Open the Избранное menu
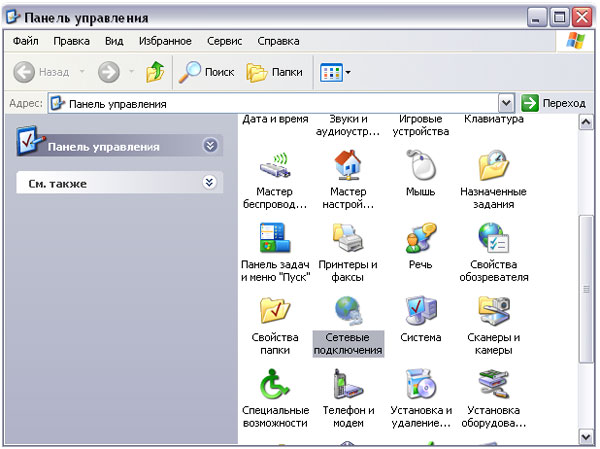Viewport: 600px width, 449px height. tap(165, 41)
